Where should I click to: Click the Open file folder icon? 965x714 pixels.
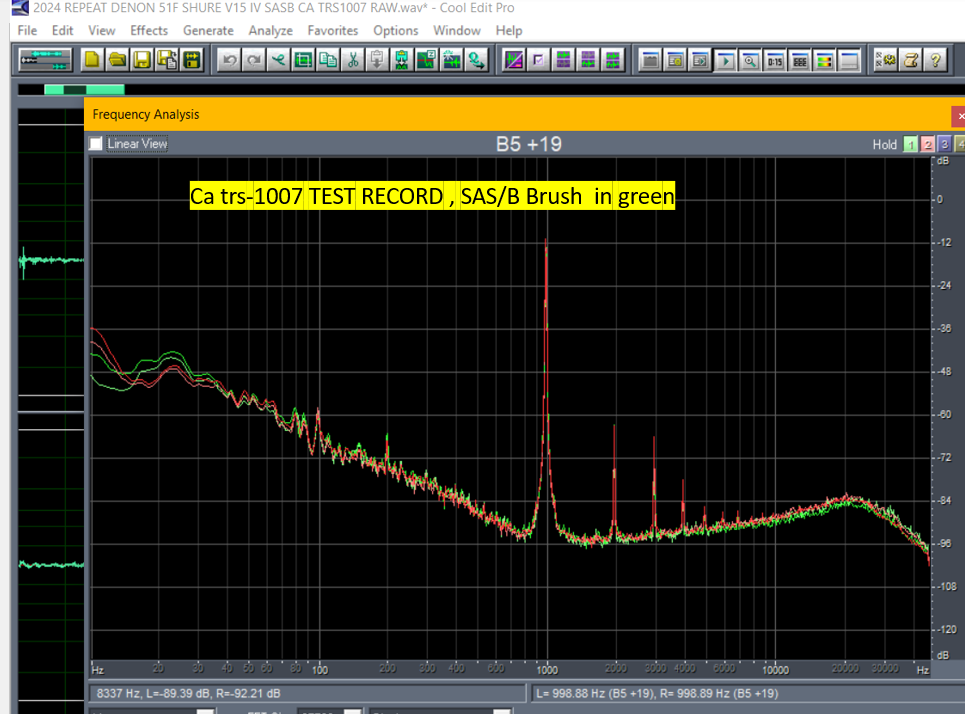click(x=117, y=60)
